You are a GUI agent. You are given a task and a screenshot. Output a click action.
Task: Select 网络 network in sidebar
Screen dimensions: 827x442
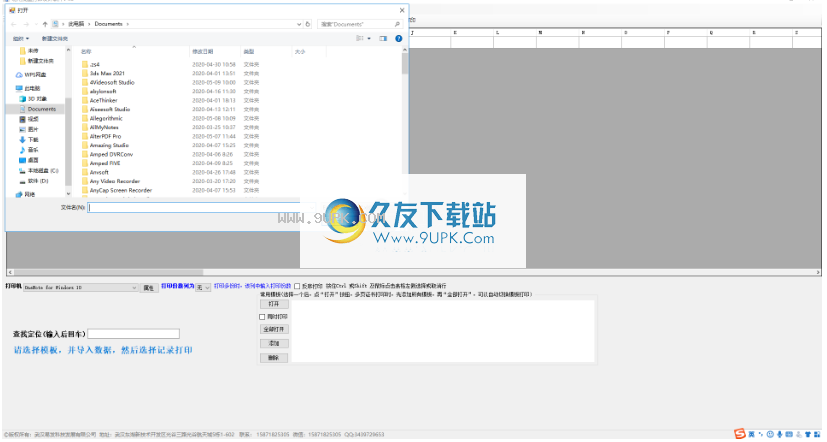(x=25, y=195)
